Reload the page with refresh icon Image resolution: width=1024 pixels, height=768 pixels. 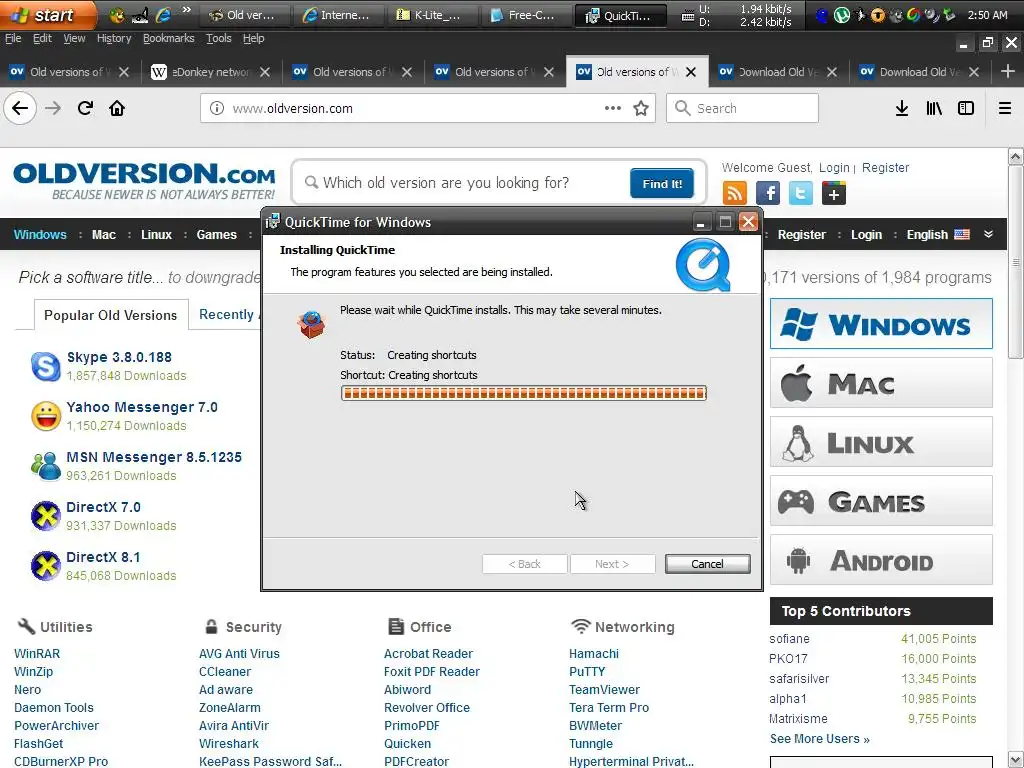[85, 108]
